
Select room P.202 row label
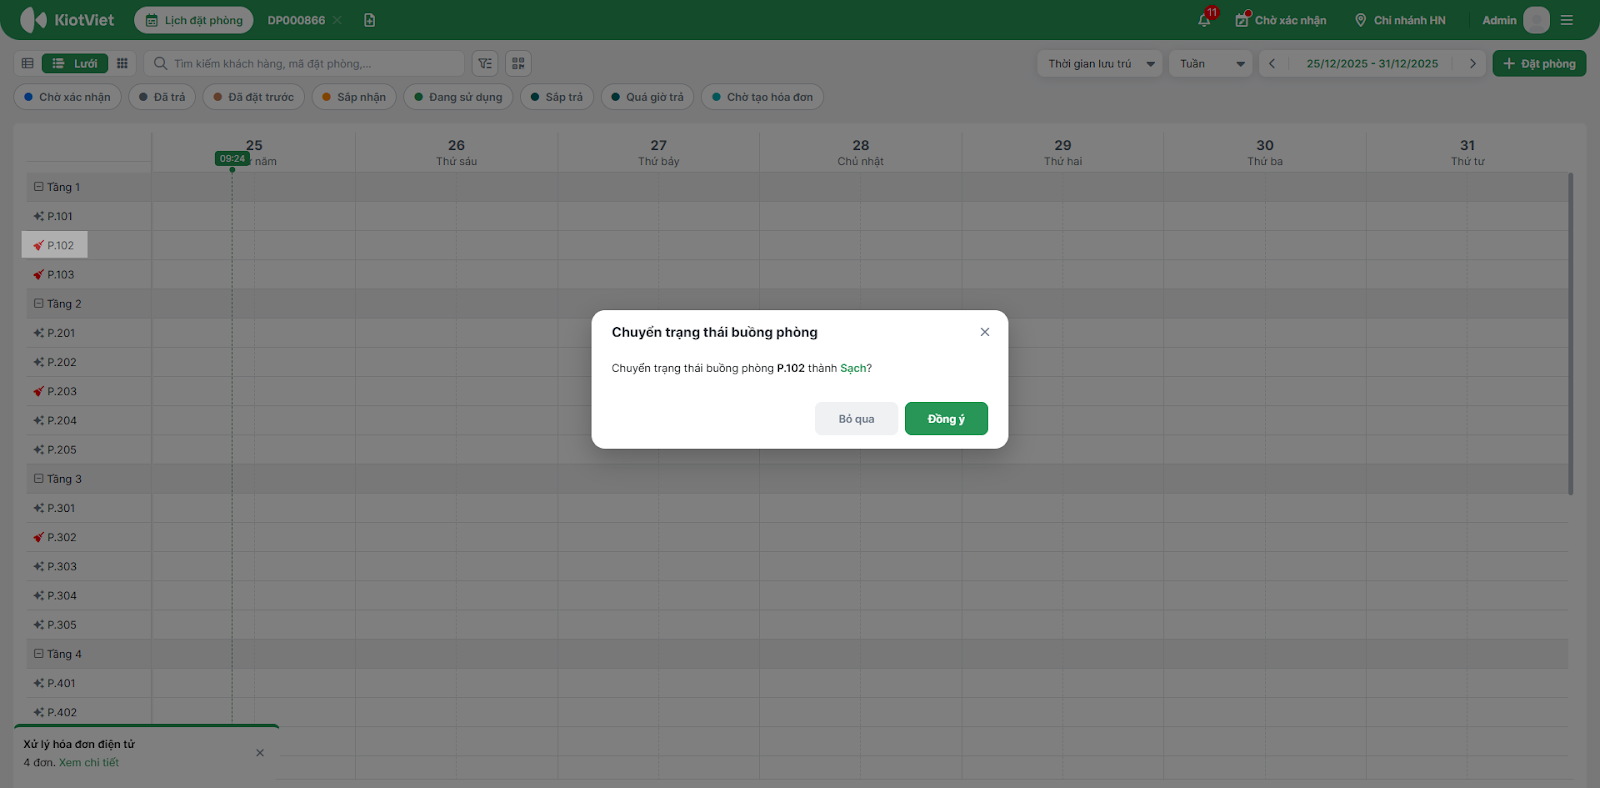[62, 363]
